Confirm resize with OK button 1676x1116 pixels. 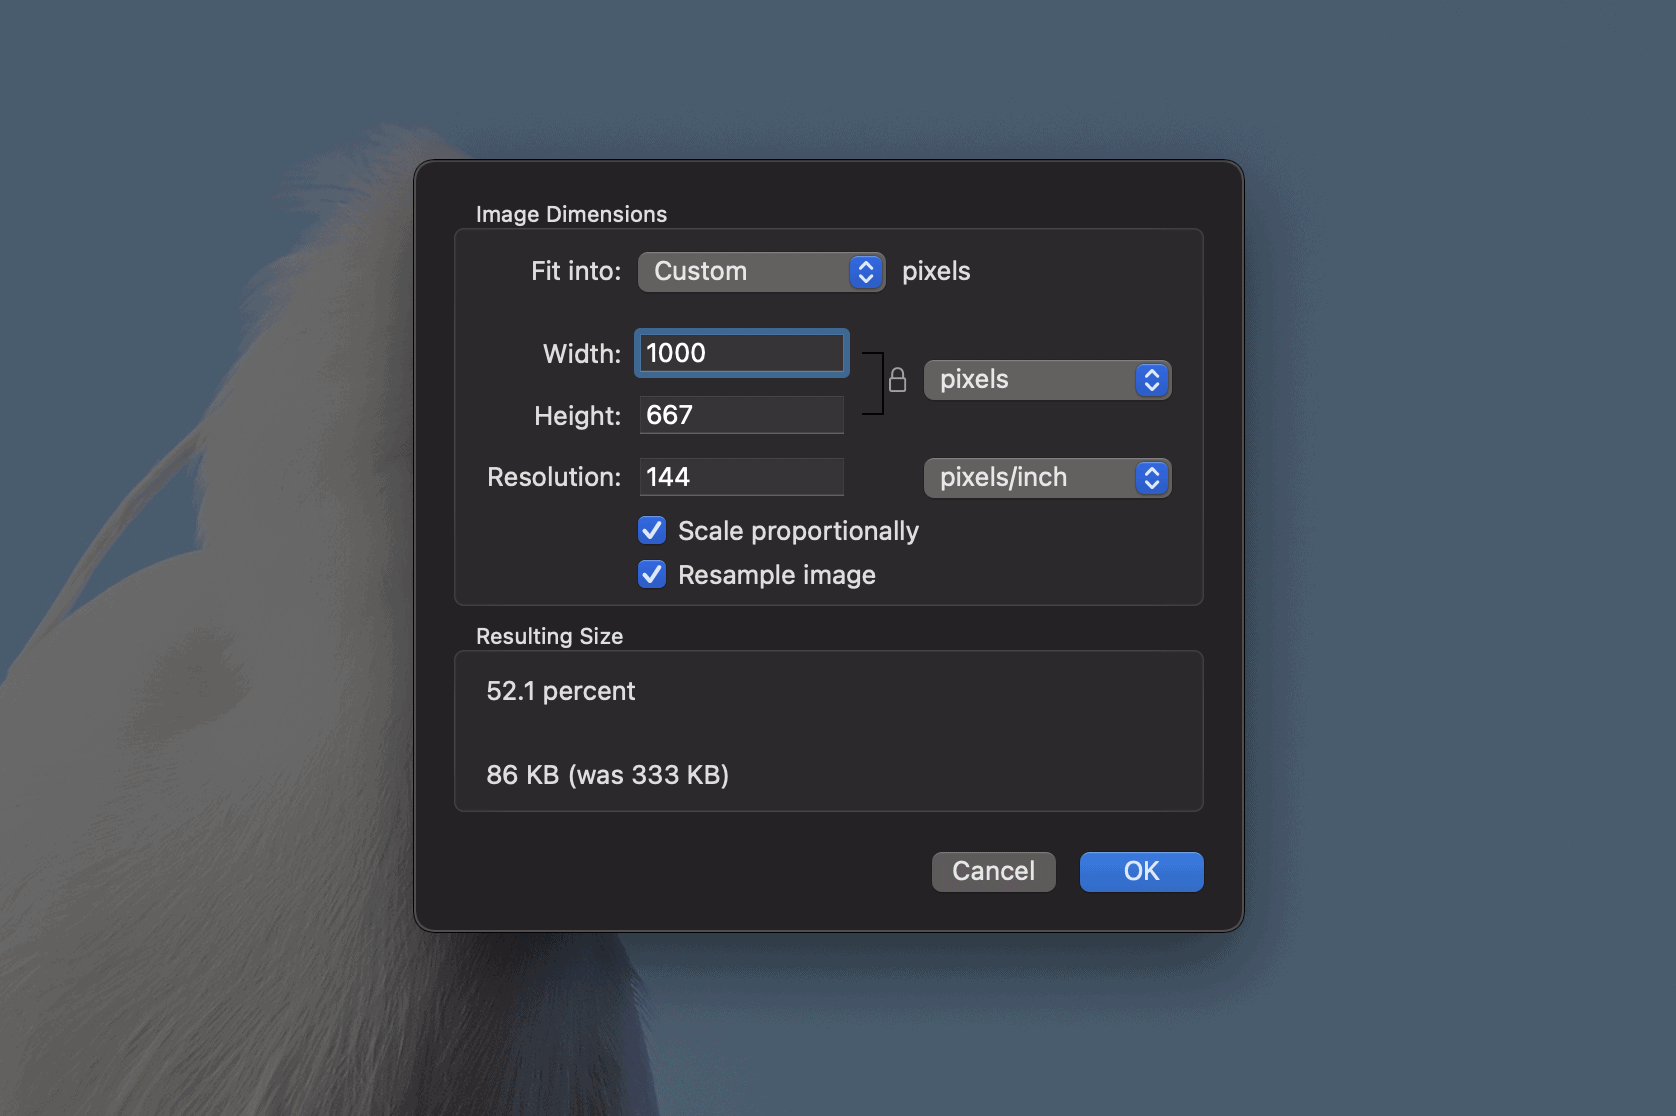click(x=1141, y=871)
